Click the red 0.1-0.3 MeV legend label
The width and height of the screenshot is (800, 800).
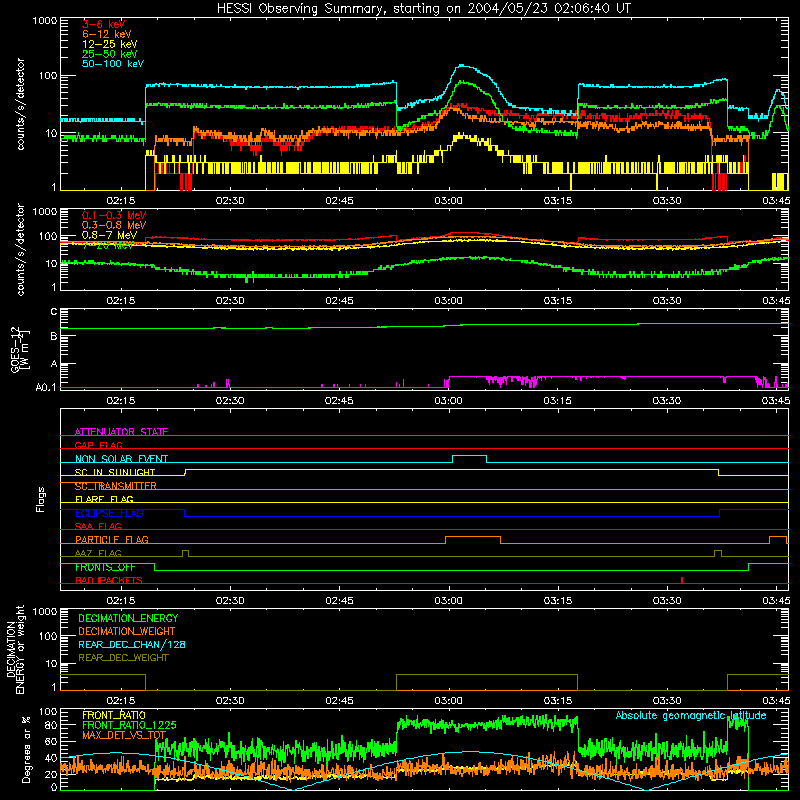click(x=114, y=215)
